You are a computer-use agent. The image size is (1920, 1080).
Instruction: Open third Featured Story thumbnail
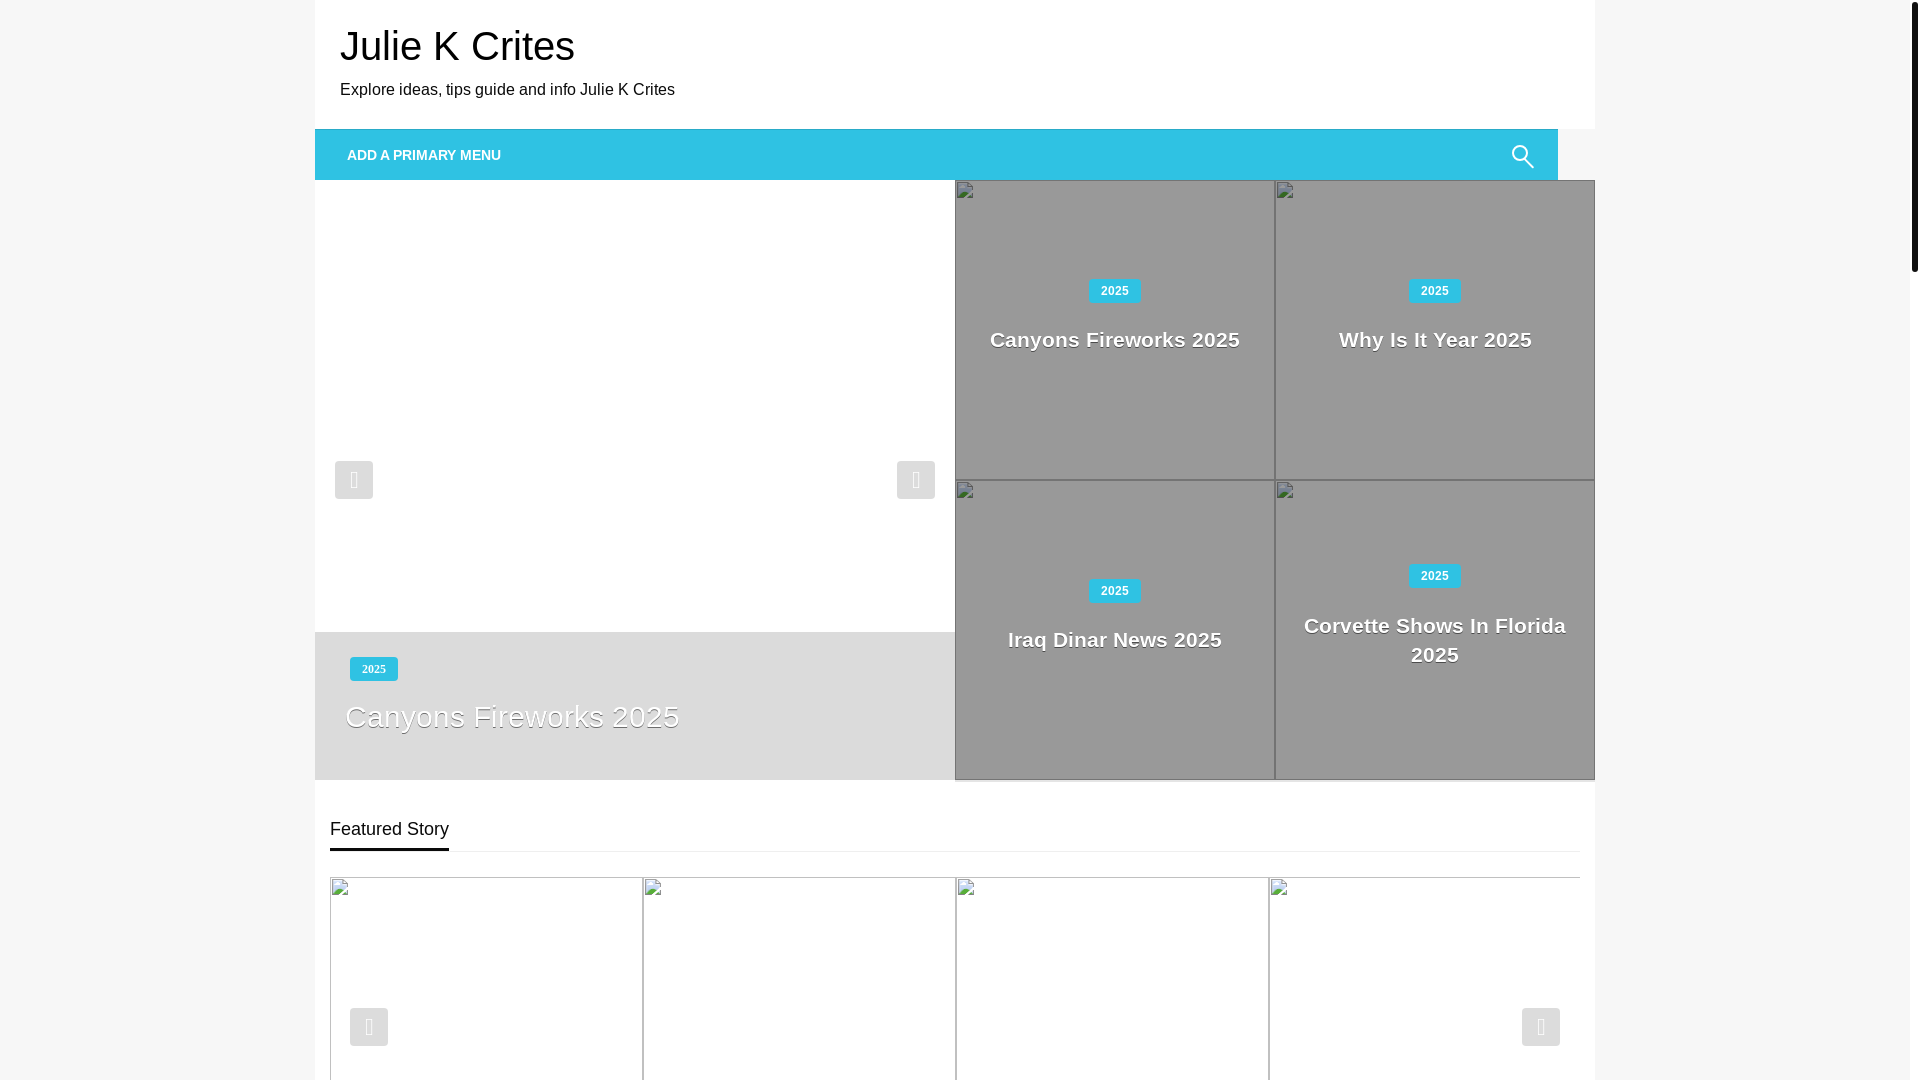coord(1112,978)
